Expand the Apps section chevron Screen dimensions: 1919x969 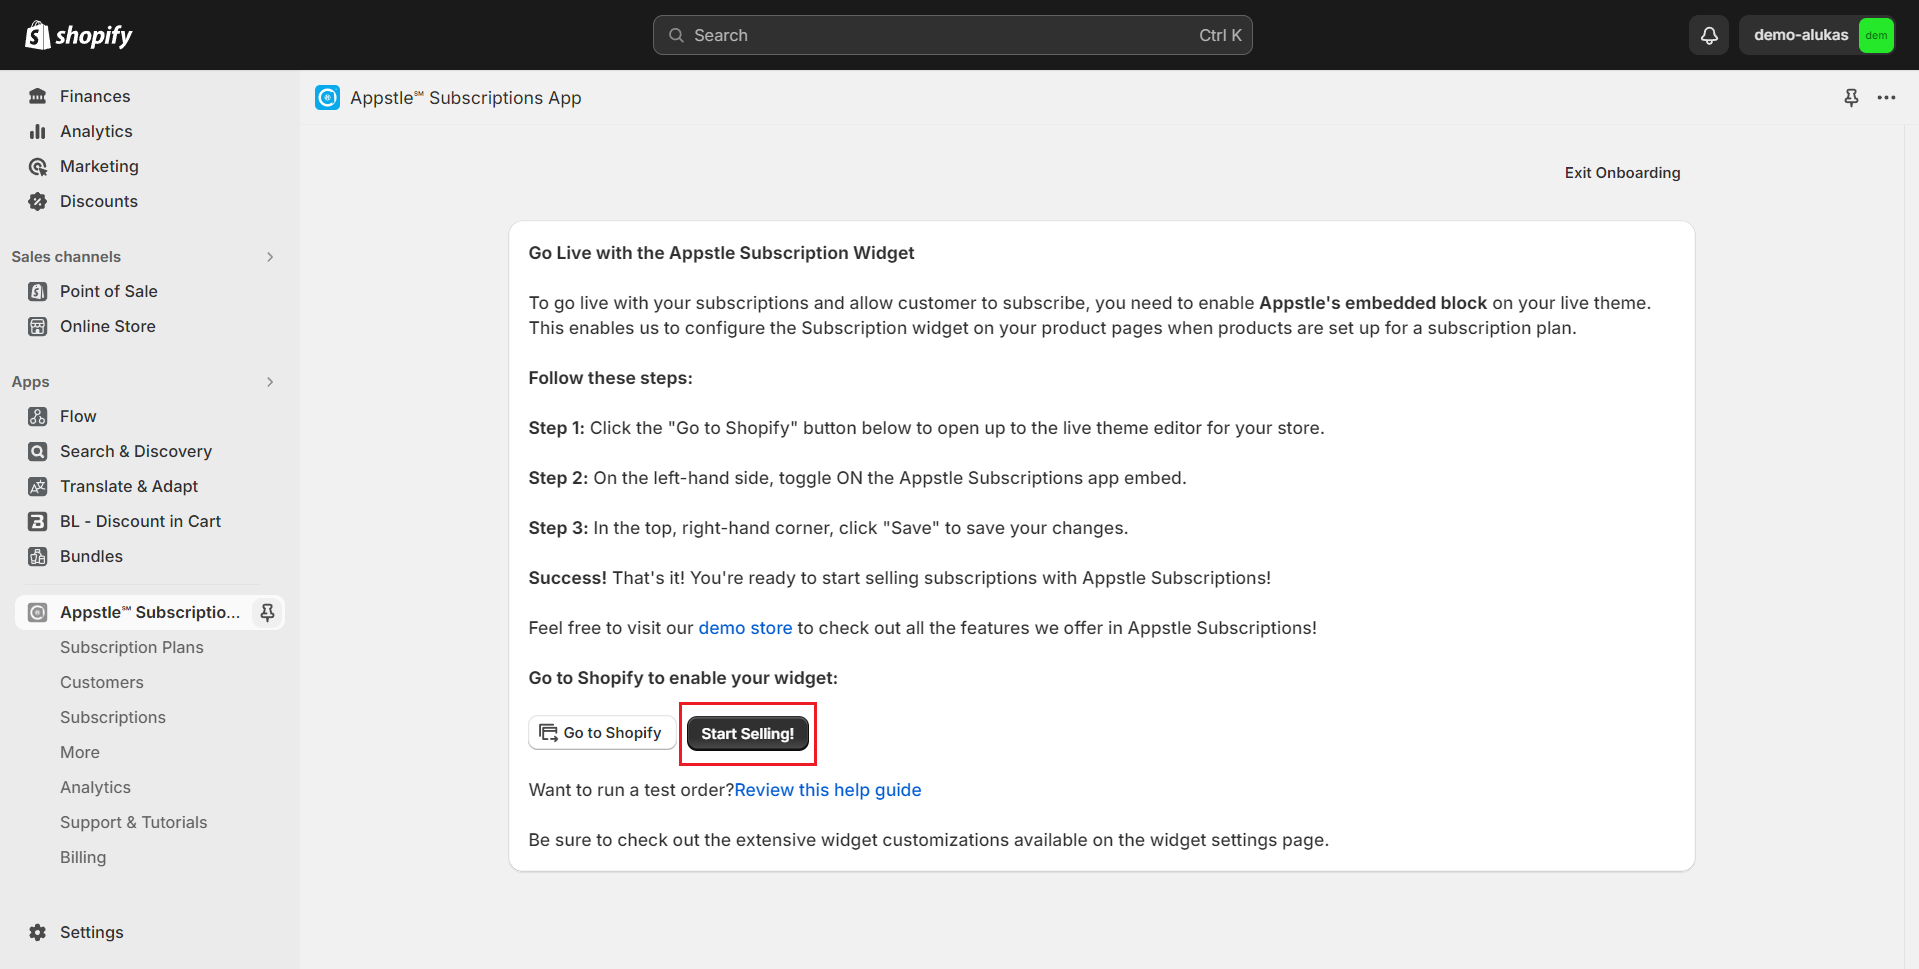(270, 382)
